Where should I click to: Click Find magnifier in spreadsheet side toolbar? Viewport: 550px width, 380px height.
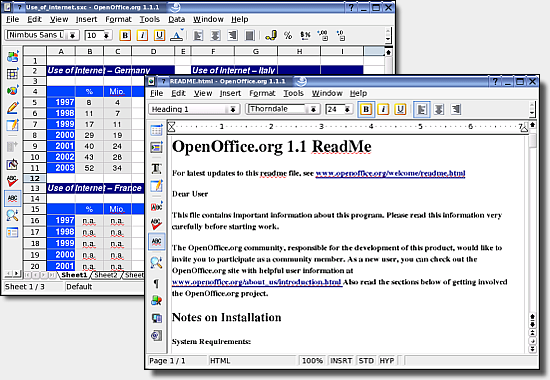pyautogui.click(x=13, y=215)
